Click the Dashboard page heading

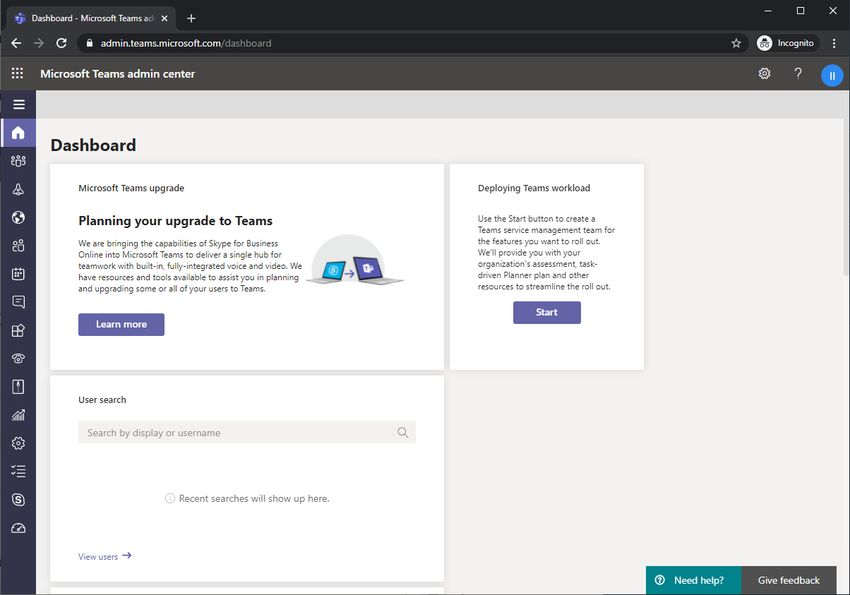point(93,145)
